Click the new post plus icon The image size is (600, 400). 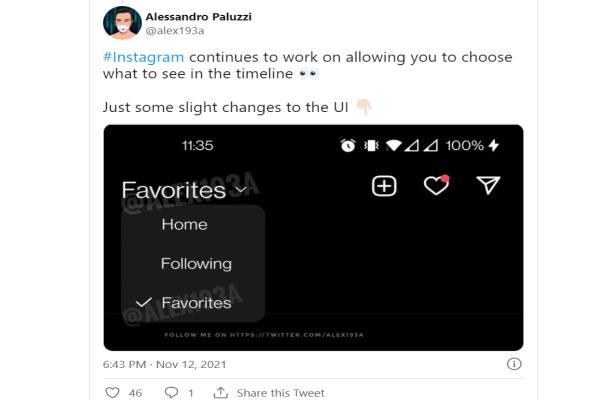point(384,186)
